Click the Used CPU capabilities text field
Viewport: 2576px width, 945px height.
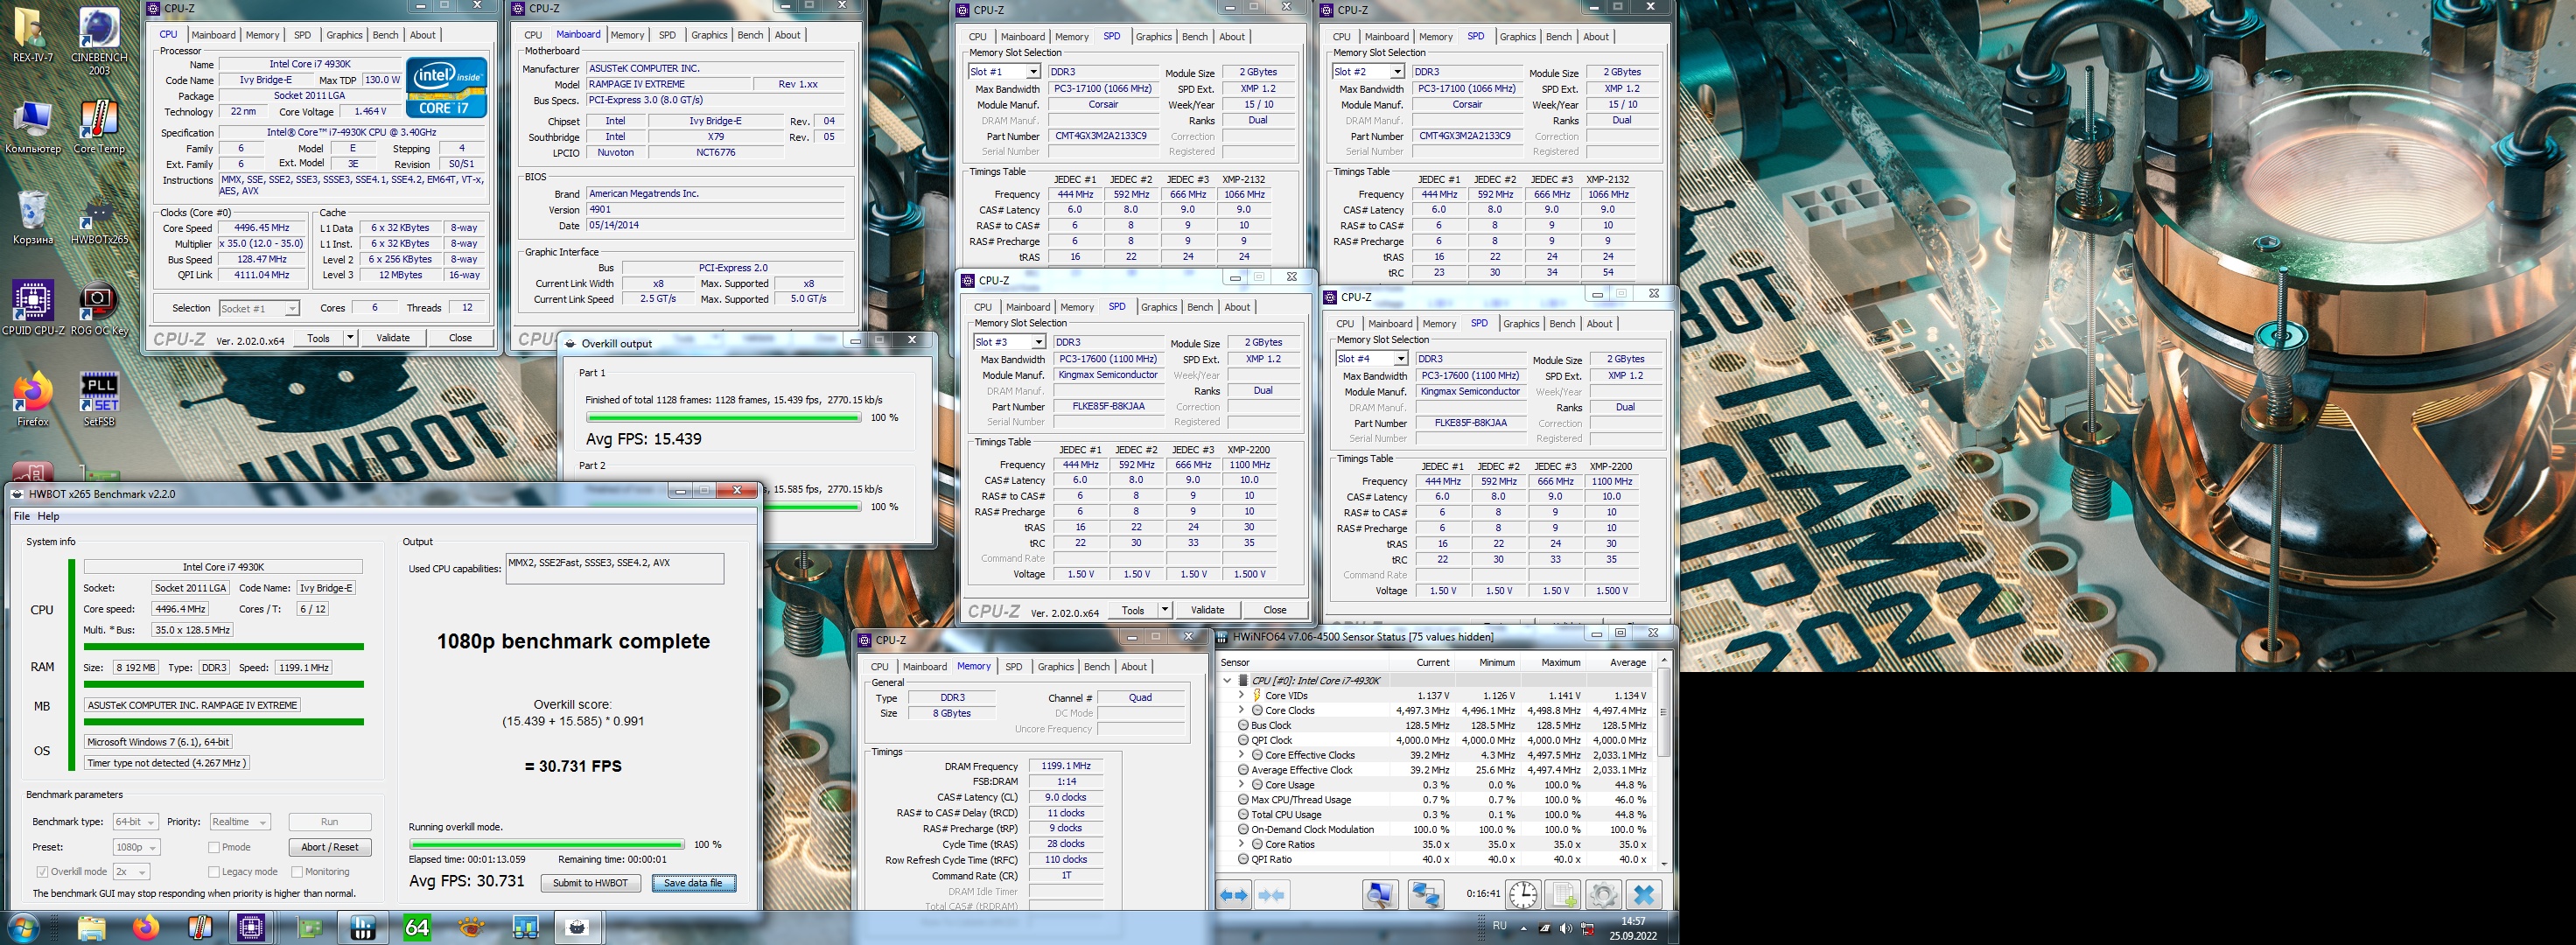click(x=614, y=569)
